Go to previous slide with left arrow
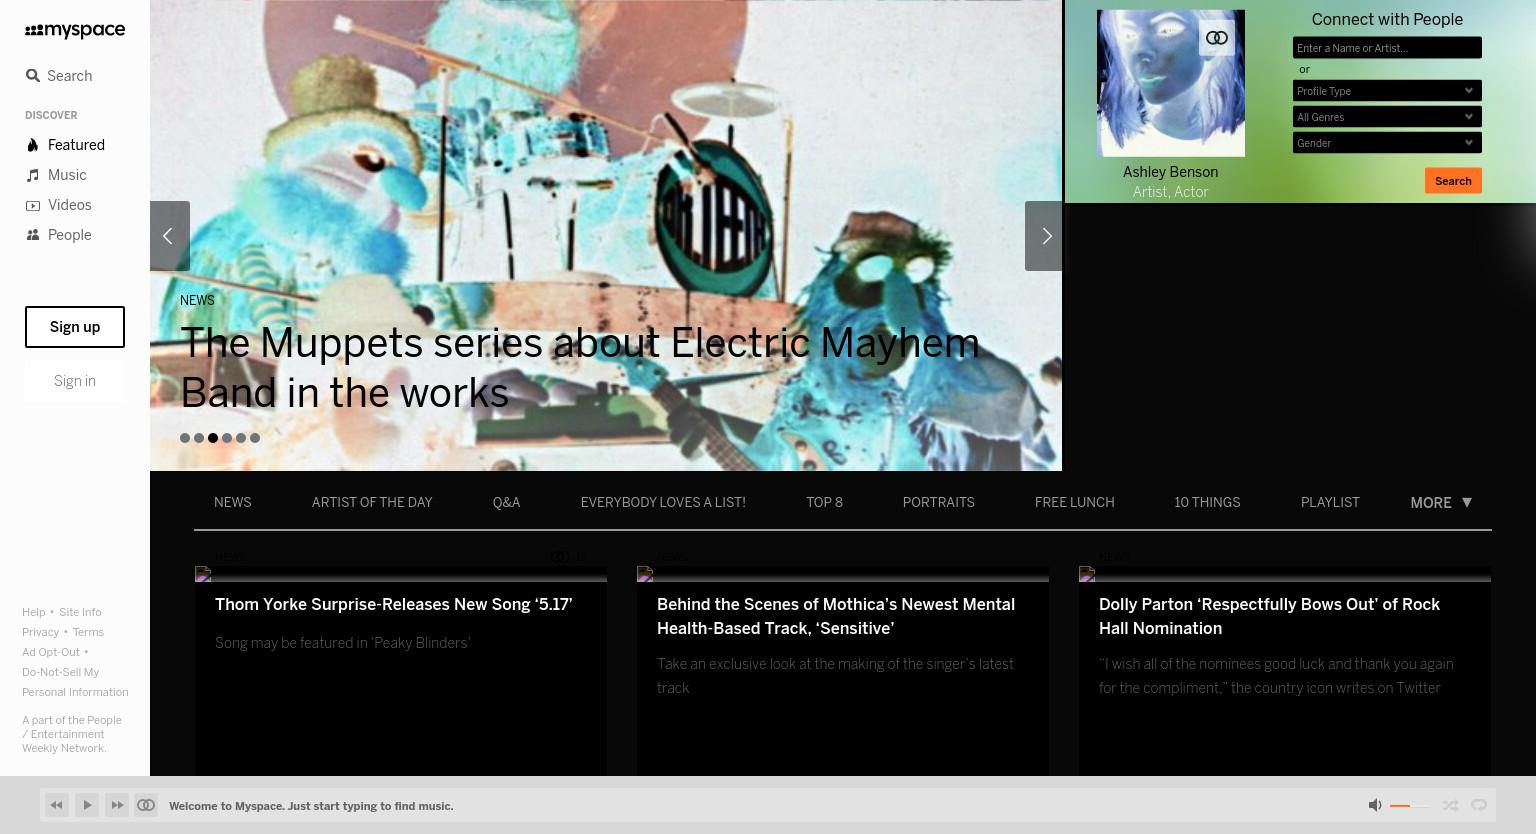This screenshot has height=834, width=1536. pyautogui.click(x=169, y=236)
